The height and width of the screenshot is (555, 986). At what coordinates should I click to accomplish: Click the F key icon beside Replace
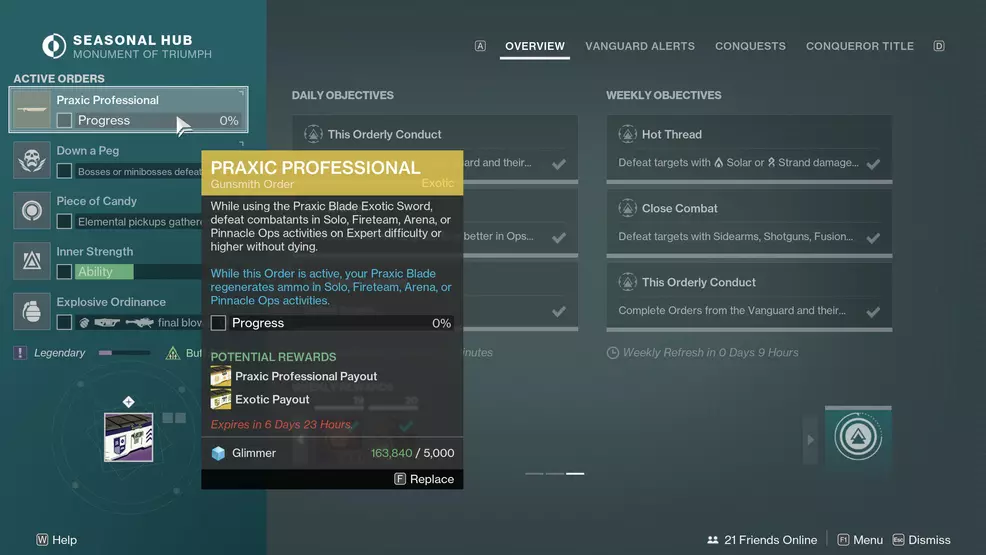[400, 479]
